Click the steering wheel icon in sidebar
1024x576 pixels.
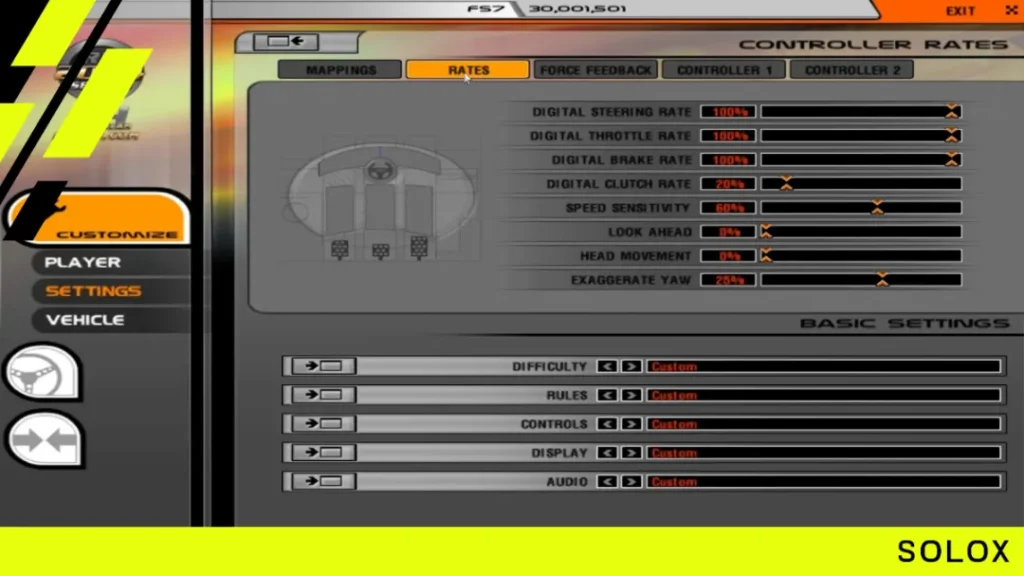click(42, 372)
